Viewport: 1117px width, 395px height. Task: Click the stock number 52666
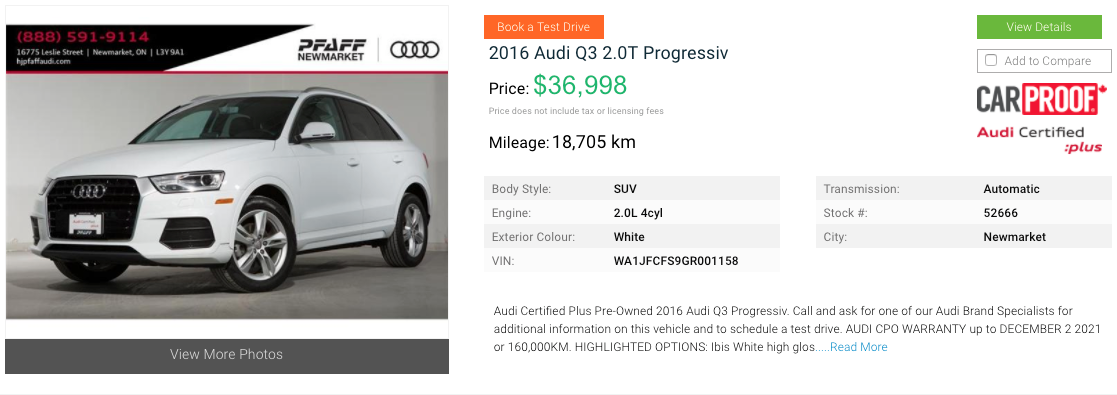pyautogui.click(x=1000, y=213)
